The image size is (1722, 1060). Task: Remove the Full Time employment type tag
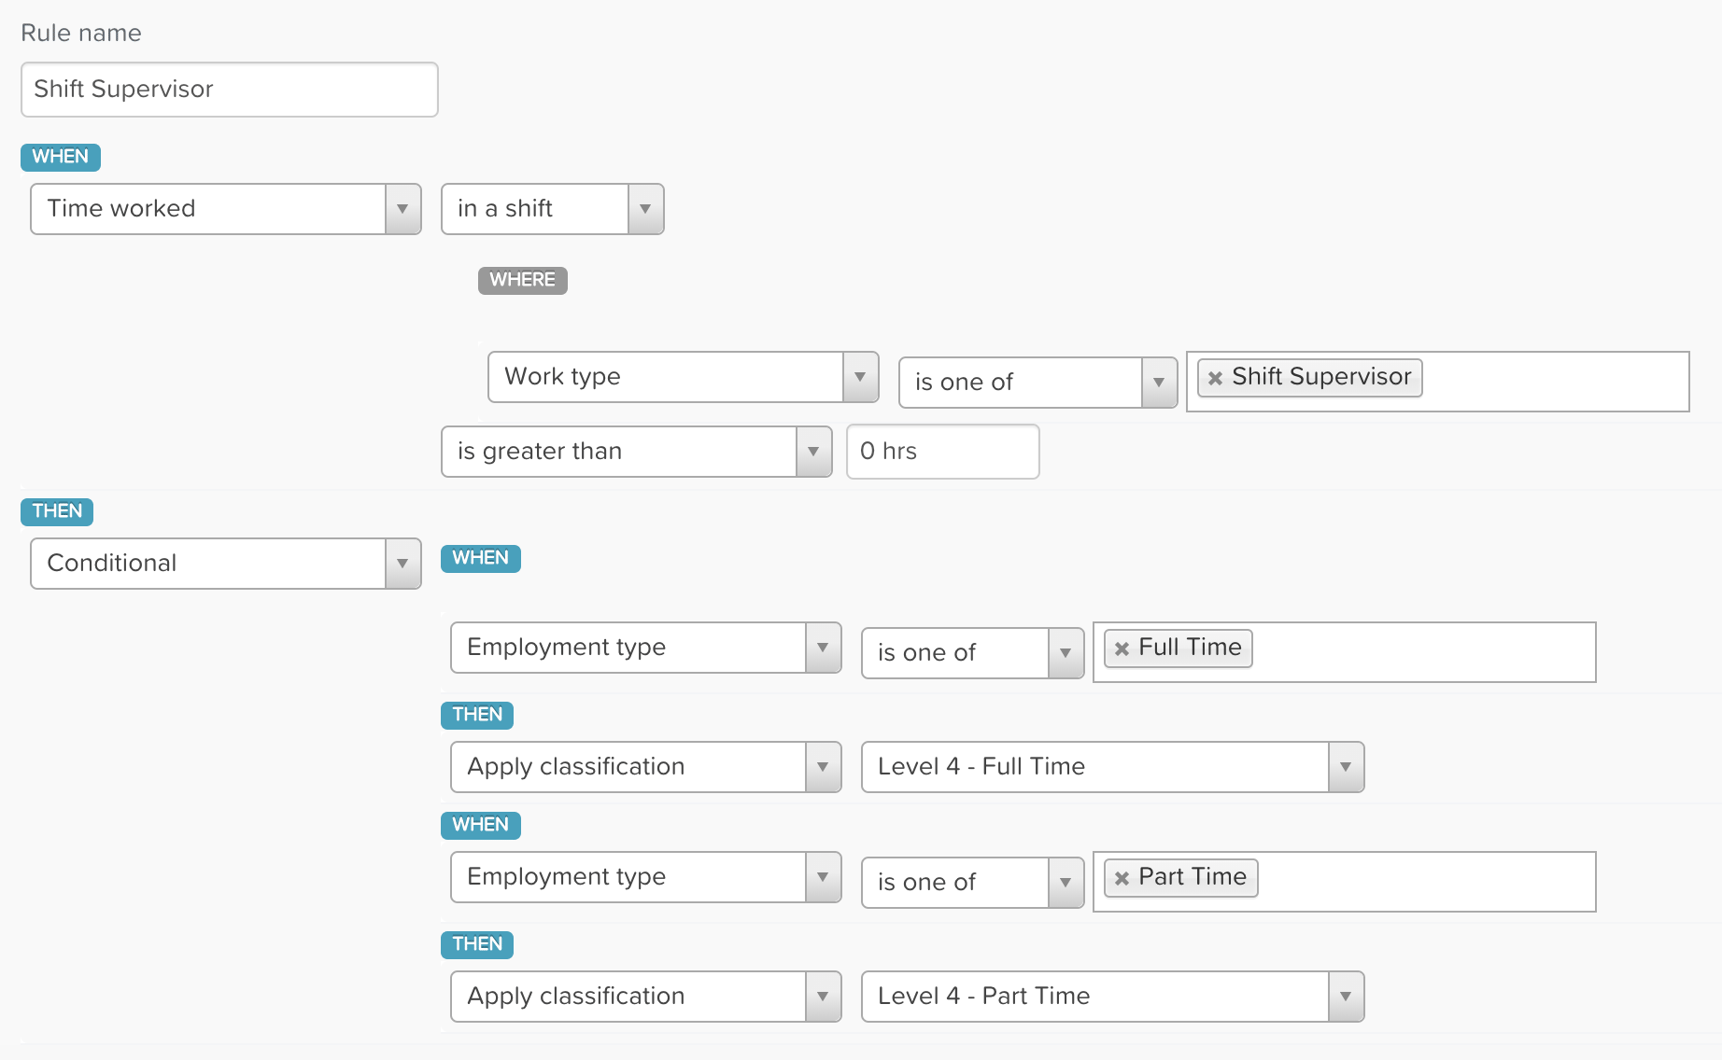pyautogui.click(x=1121, y=648)
